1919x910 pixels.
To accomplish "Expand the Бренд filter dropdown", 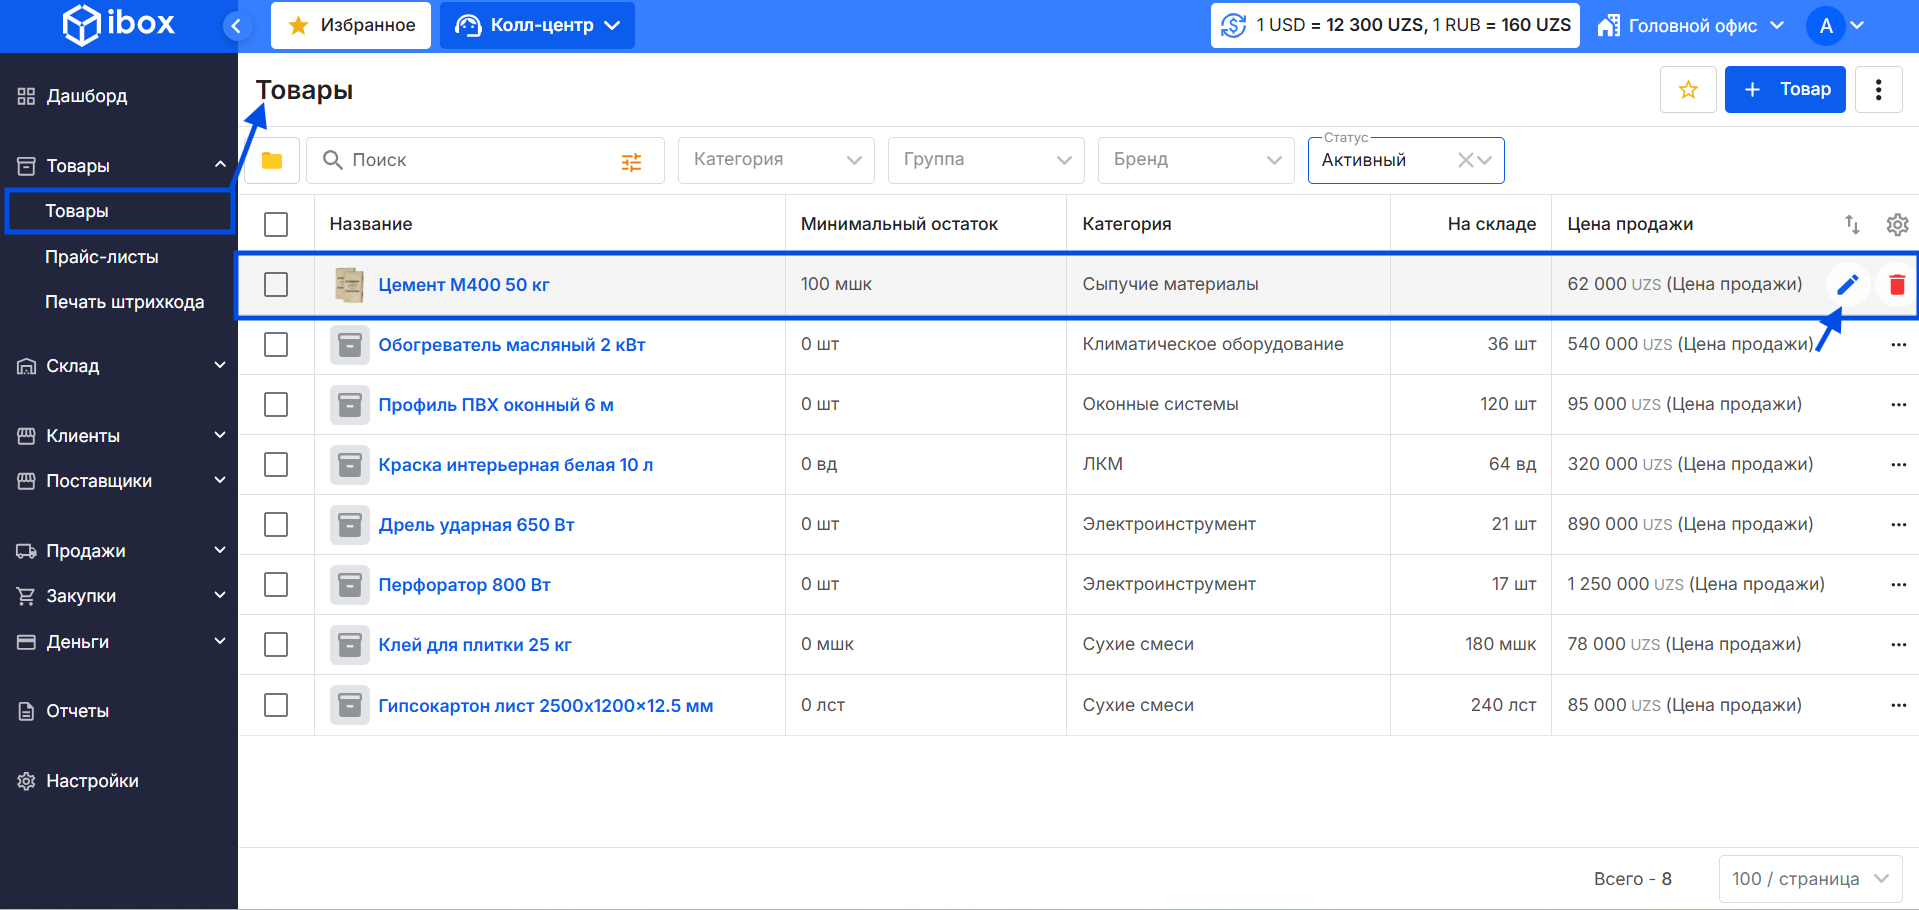I will [x=1196, y=160].
